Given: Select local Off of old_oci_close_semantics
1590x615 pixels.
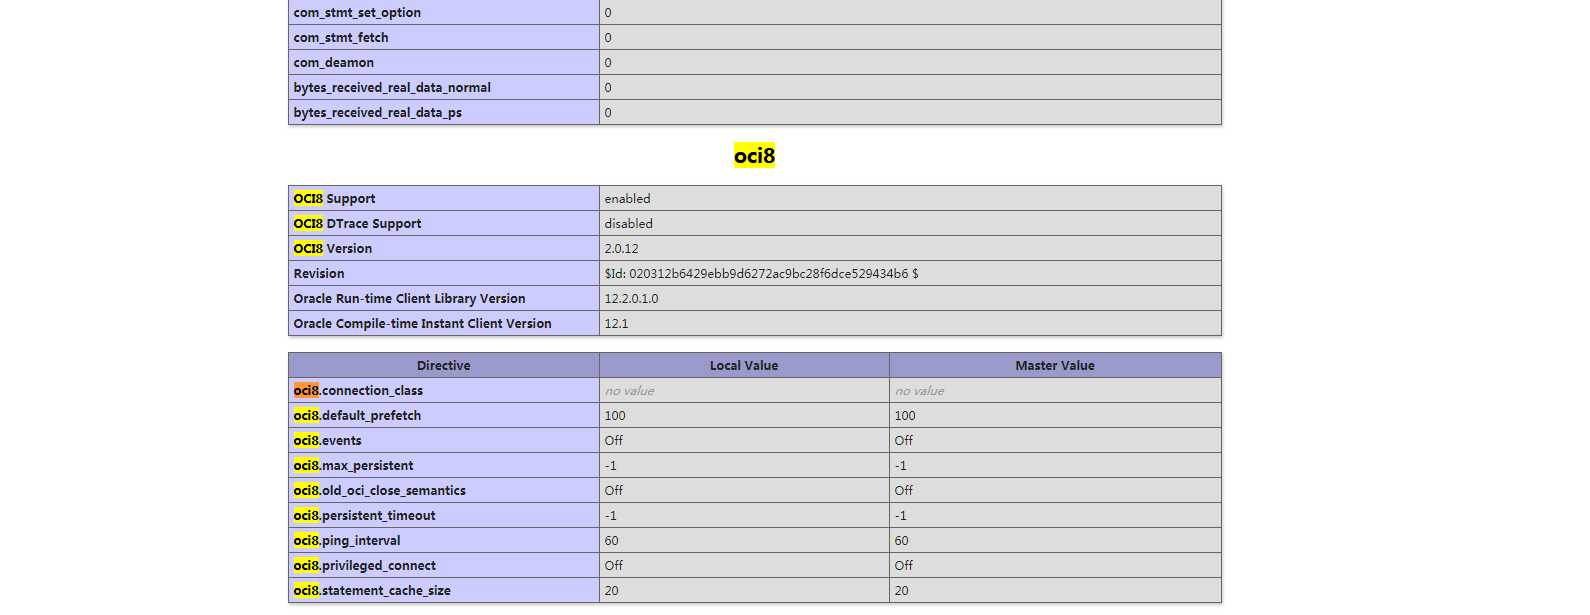Looking at the screenshot, I should pos(613,490).
